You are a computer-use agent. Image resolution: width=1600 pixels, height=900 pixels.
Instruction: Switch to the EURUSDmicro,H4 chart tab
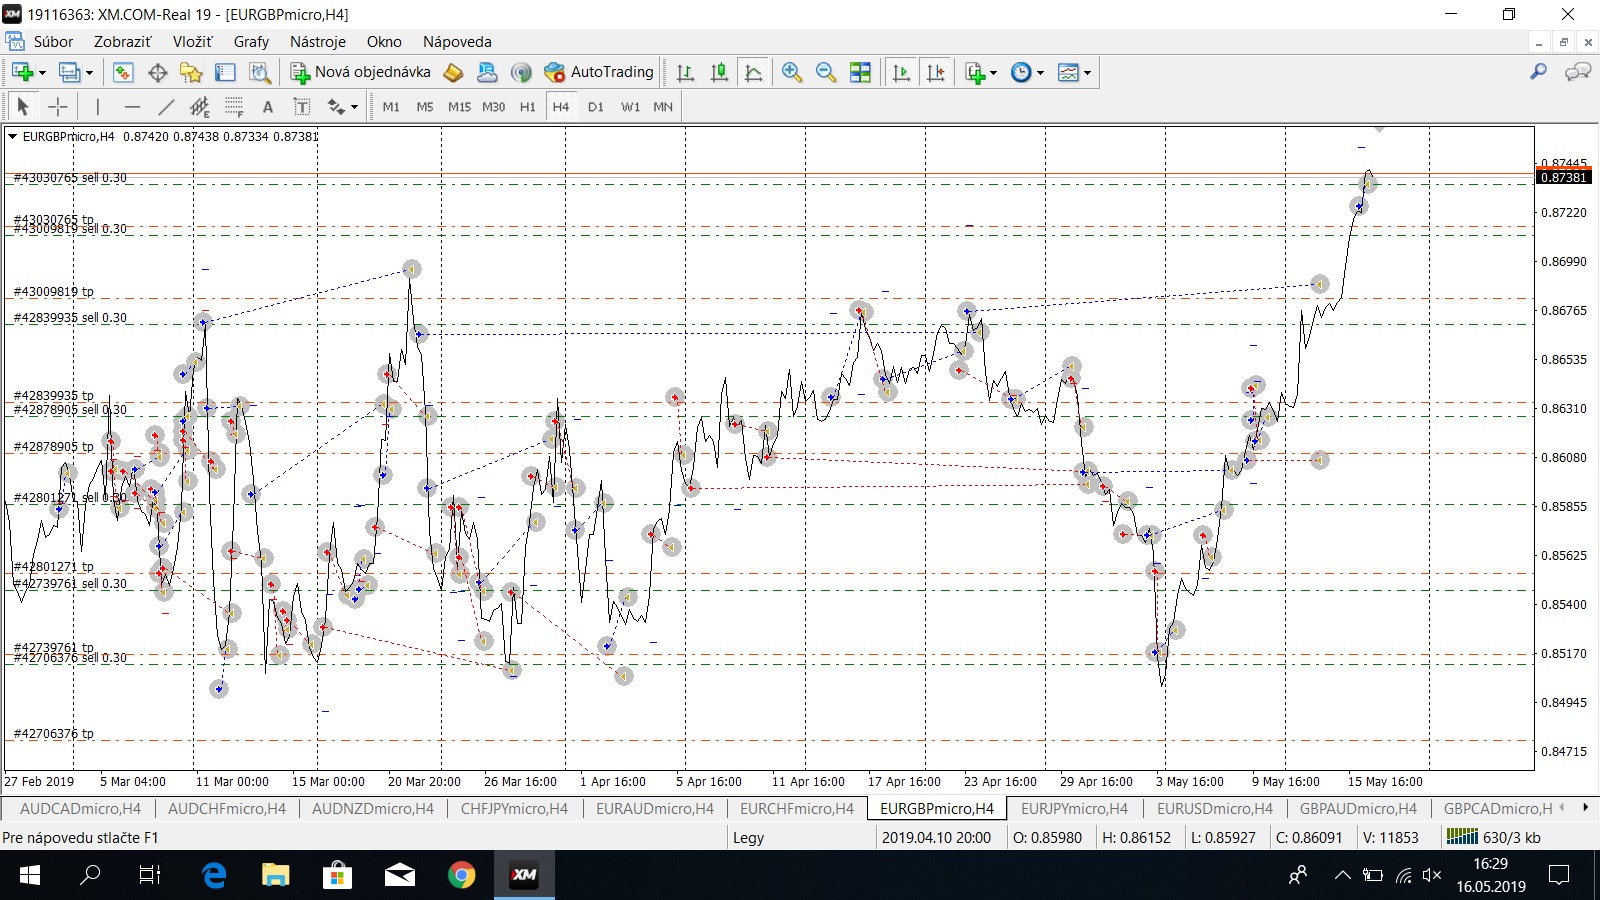click(x=1214, y=808)
